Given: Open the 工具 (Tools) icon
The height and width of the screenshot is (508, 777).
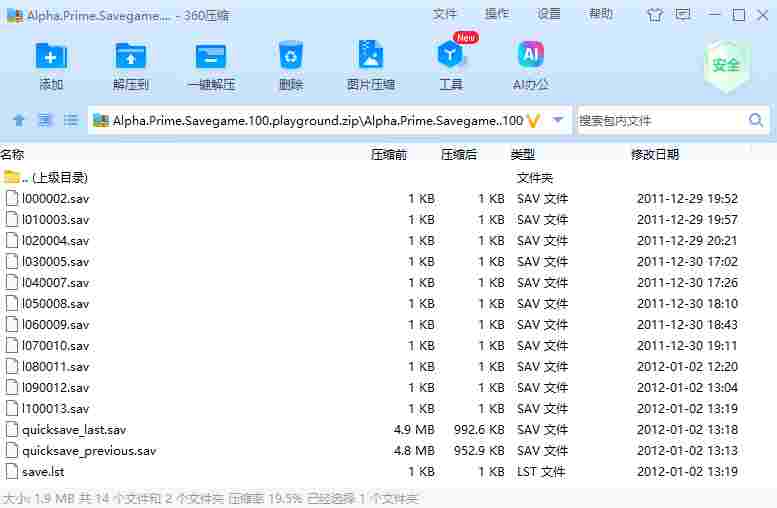Looking at the screenshot, I should click(x=450, y=55).
